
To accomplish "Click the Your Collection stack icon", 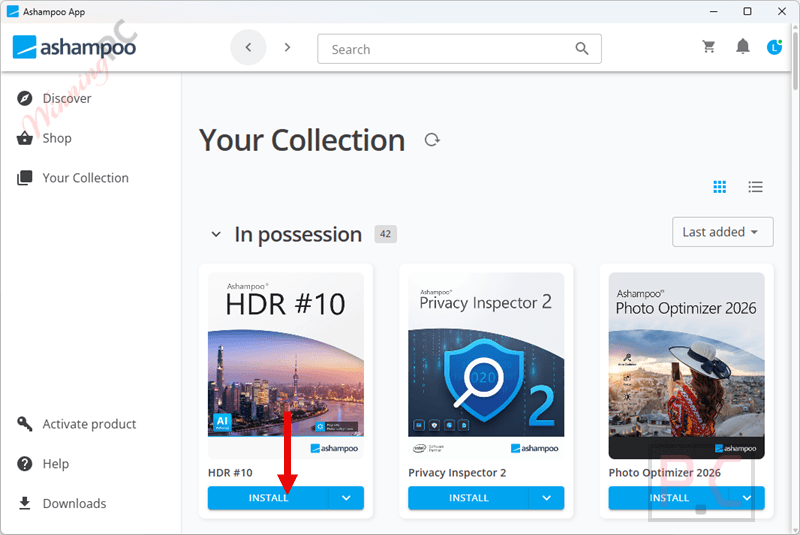I will pos(24,177).
